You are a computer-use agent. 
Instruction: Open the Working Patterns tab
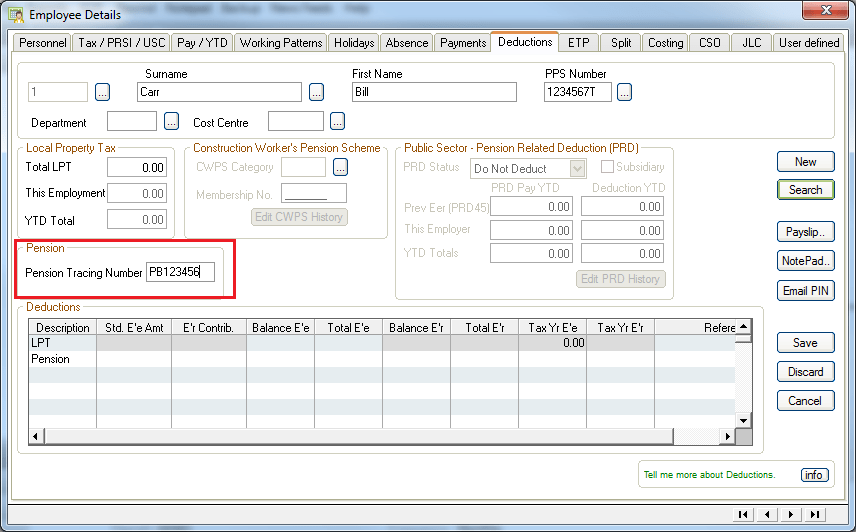click(281, 43)
